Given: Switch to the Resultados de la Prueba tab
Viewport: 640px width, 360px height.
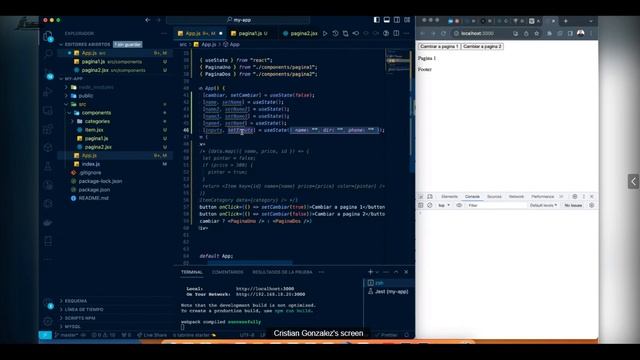Looking at the screenshot, I should 282,272.
